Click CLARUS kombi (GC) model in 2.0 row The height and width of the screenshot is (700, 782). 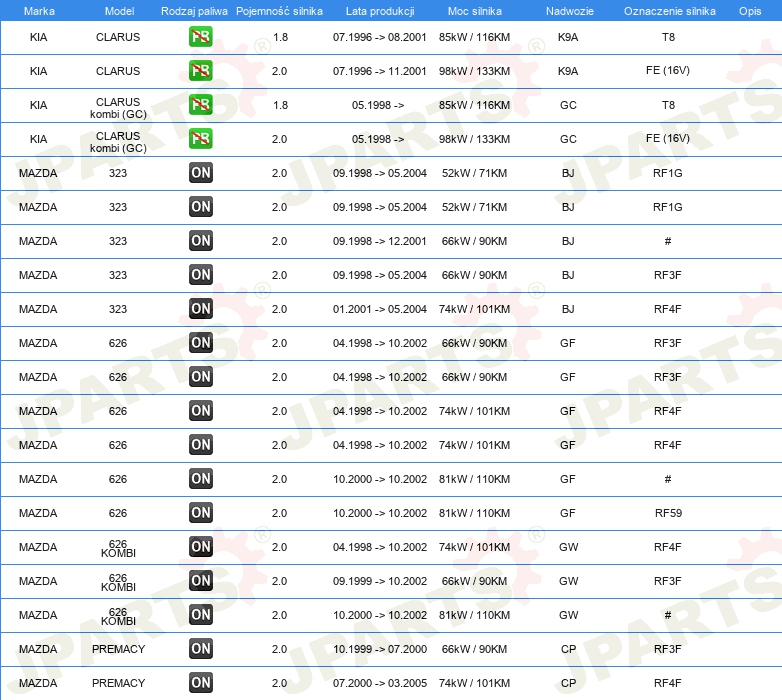[x=118, y=142]
